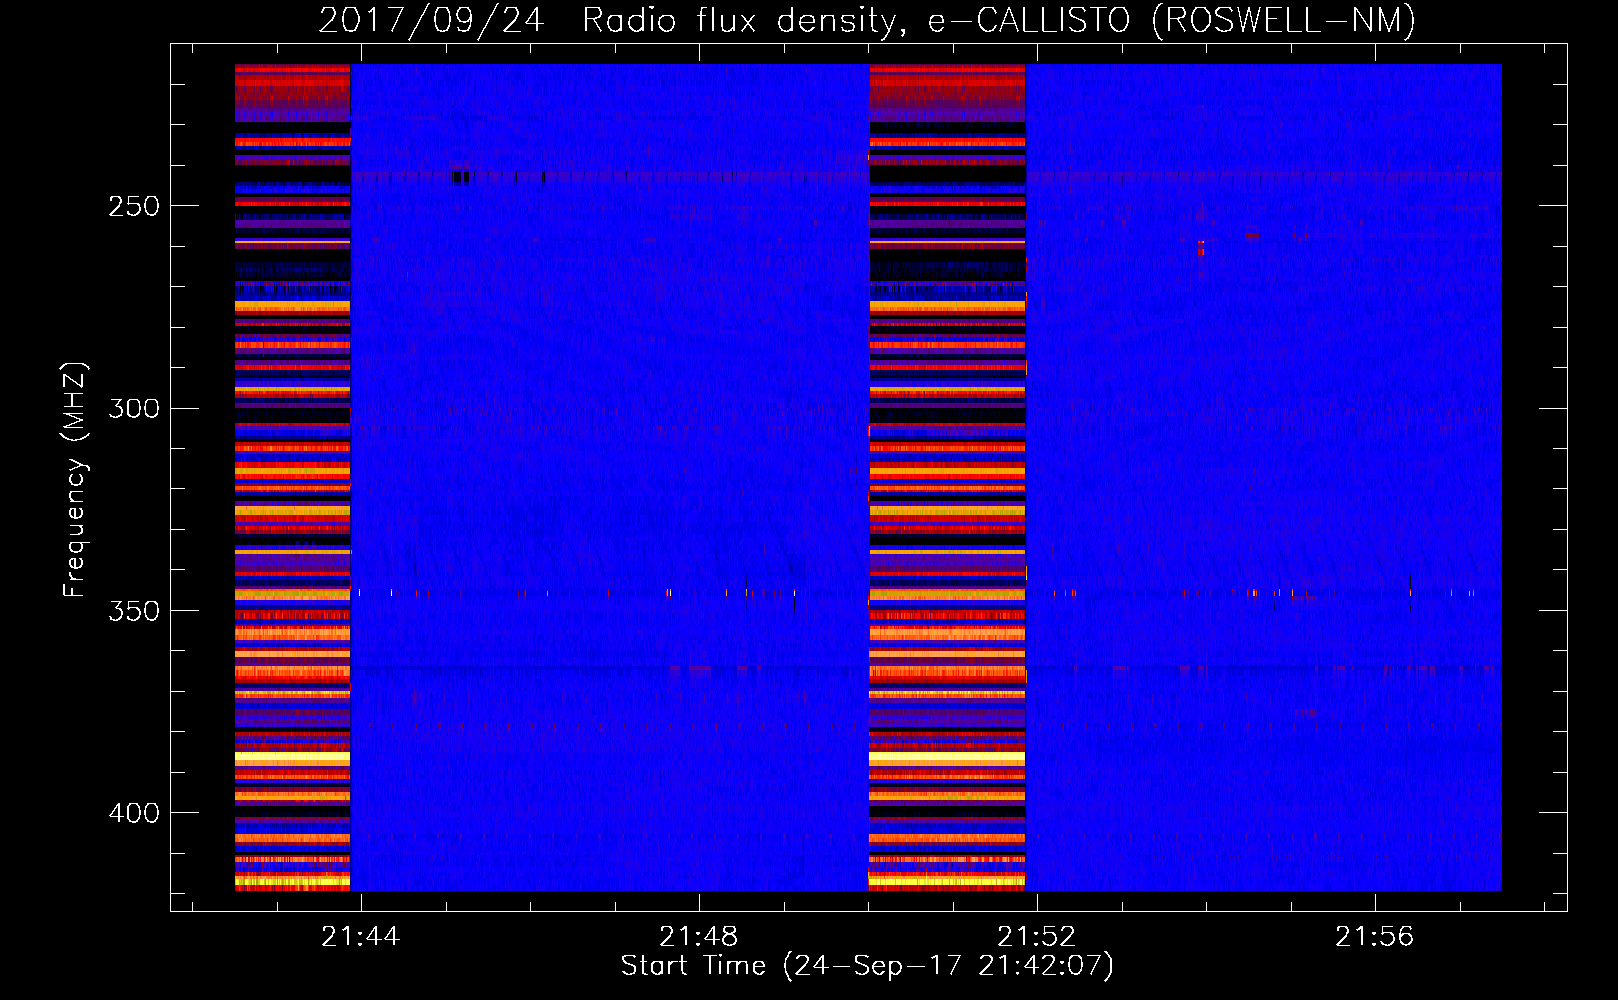Click the 300 frequency axis label
The width and height of the screenshot is (1618, 1000).
click(134, 409)
